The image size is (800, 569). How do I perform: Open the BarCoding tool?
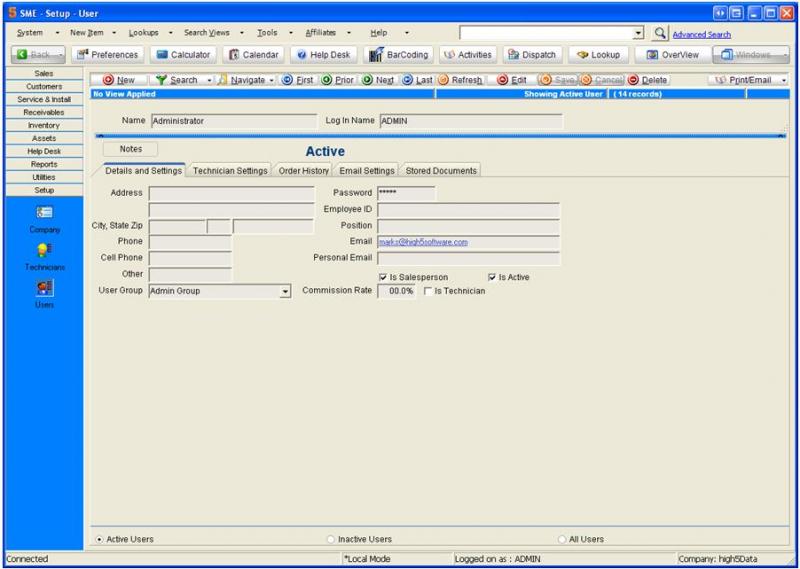click(398, 55)
